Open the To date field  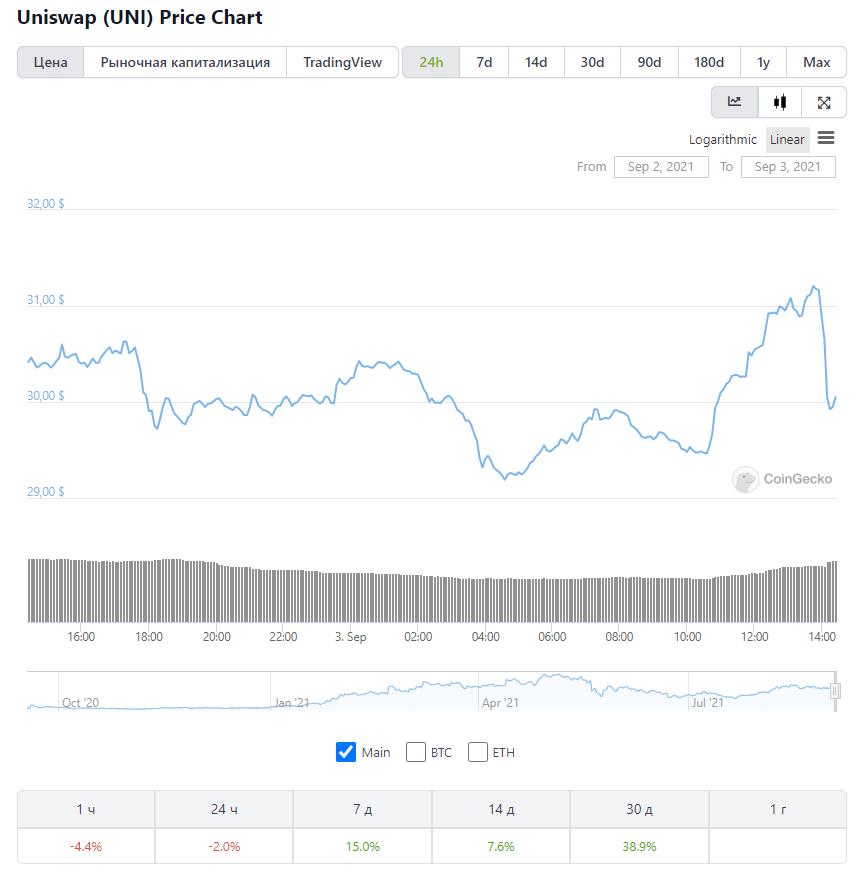pos(788,167)
